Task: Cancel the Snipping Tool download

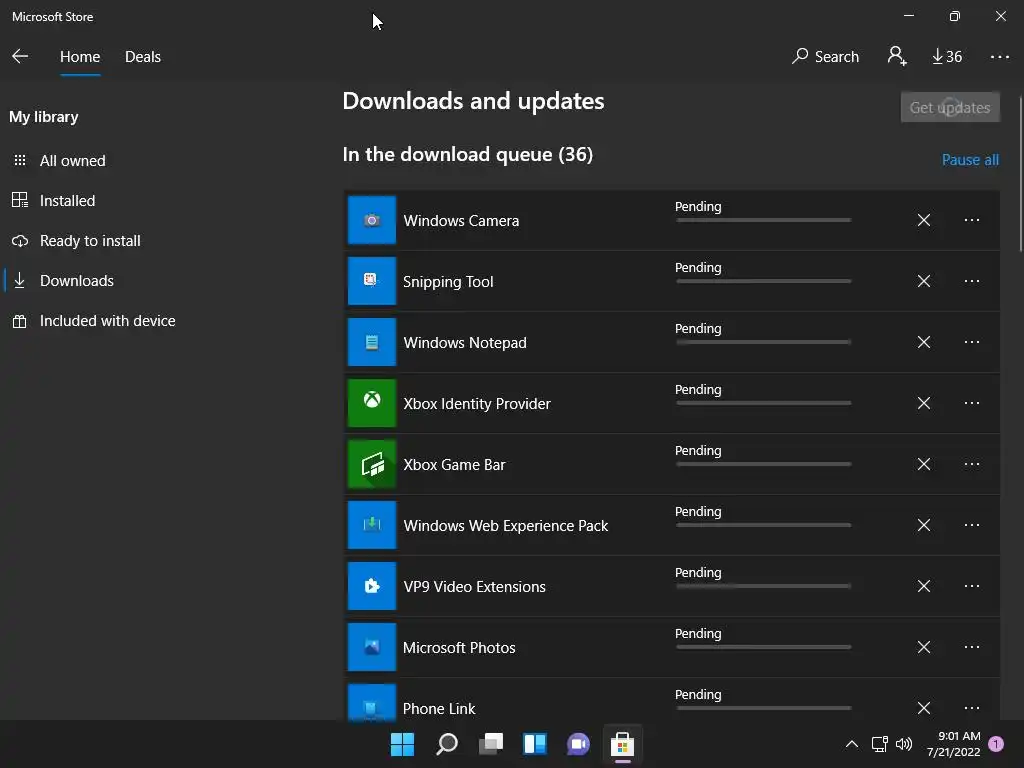Action: click(923, 281)
